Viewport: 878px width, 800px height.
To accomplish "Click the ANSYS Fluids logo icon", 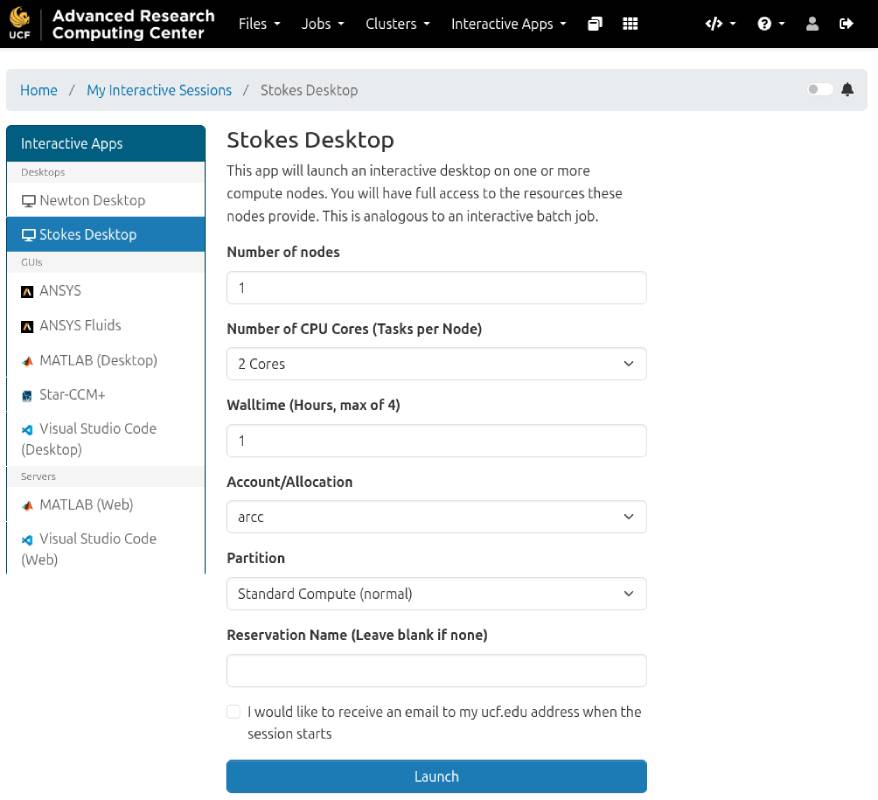I will pos(27,326).
